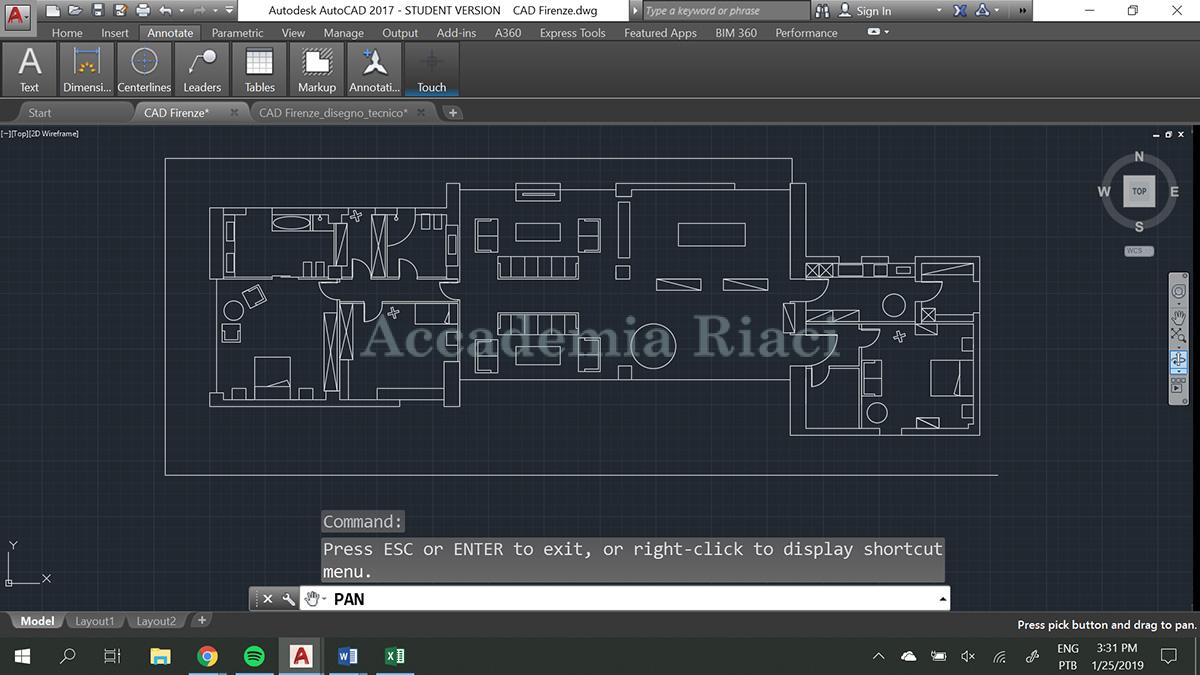Click the Undo arrow icon
This screenshot has height=675, width=1200.
(x=166, y=10)
